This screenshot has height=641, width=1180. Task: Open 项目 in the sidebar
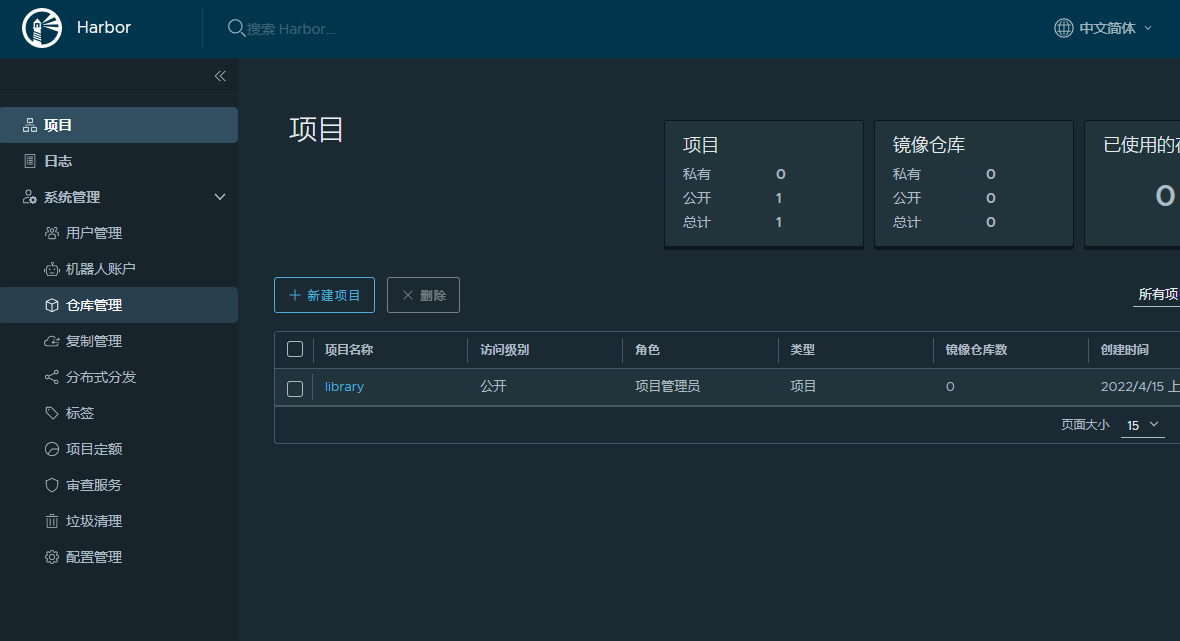(119, 125)
